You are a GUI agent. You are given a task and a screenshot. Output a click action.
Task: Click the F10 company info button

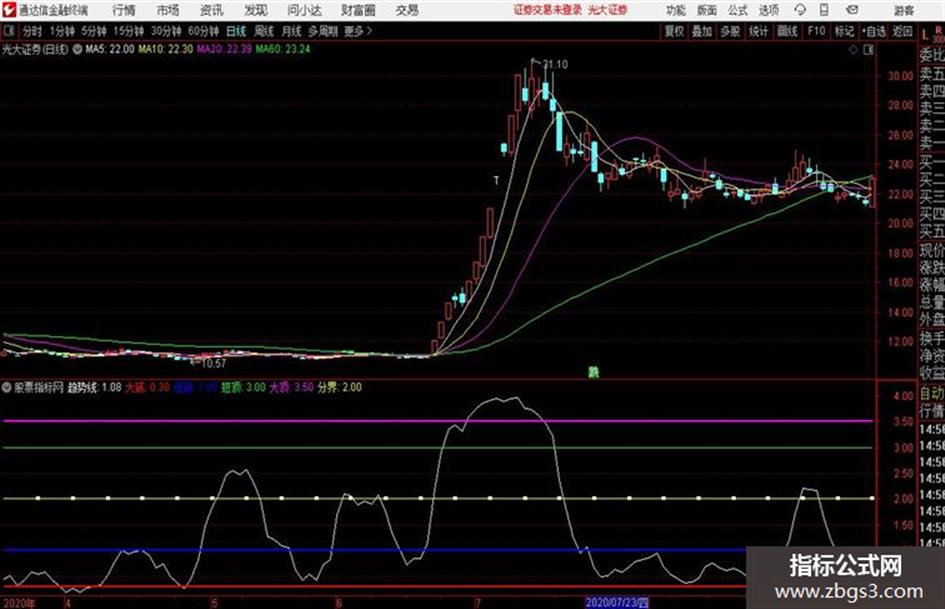[x=817, y=31]
